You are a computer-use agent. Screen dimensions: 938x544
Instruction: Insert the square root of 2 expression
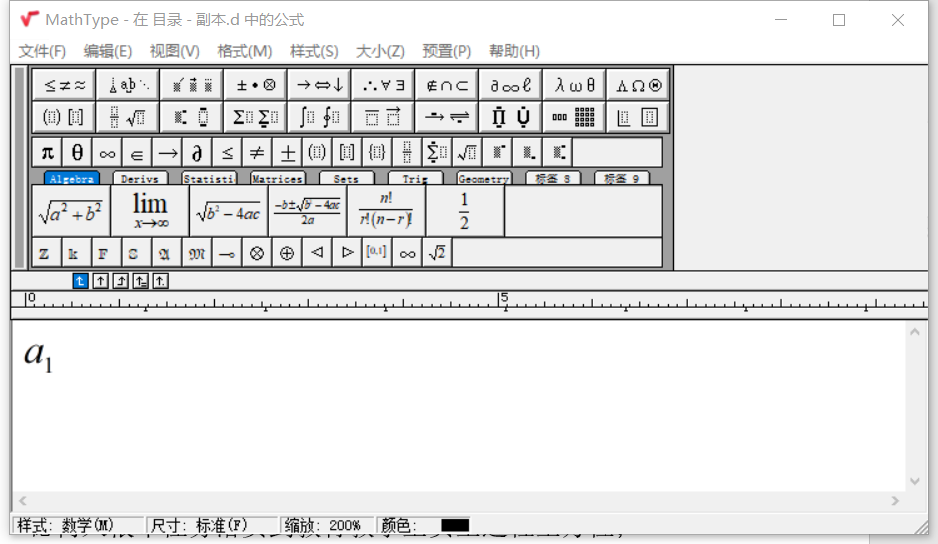tap(437, 253)
